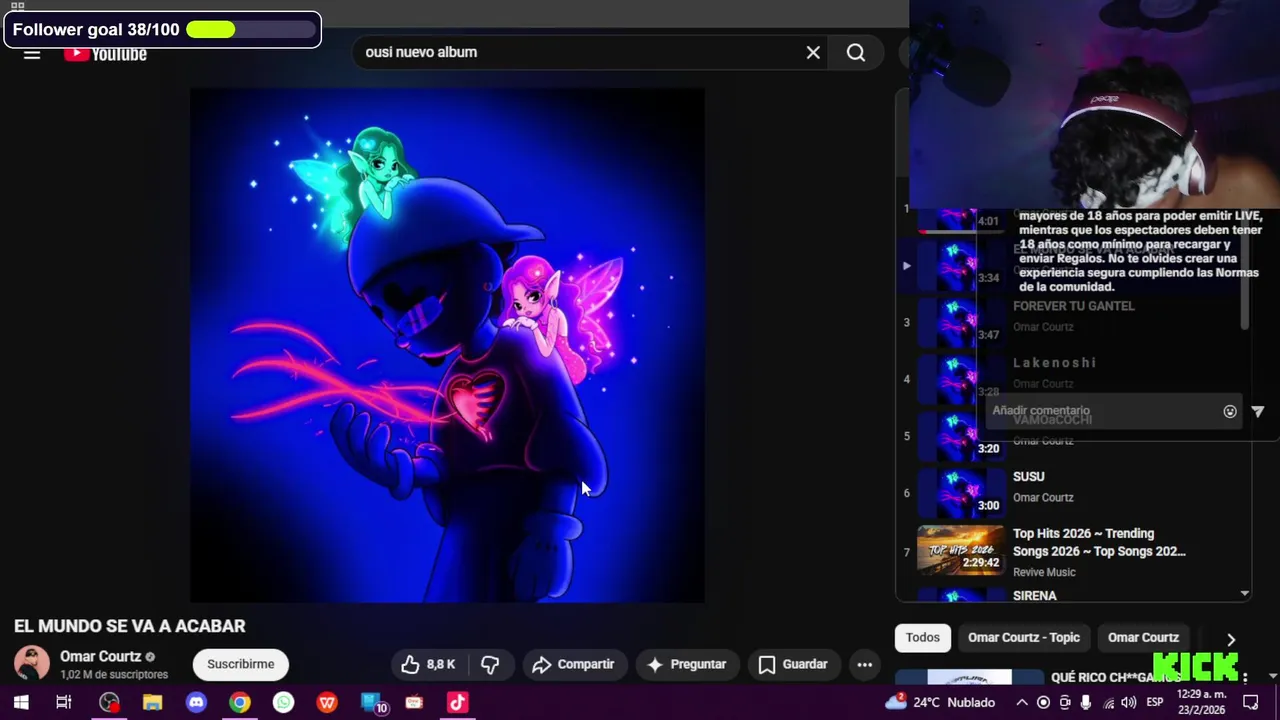Image resolution: width=1280 pixels, height=720 pixels.
Task: Click the microphone tray icon
Action: click(x=1086, y=702)
